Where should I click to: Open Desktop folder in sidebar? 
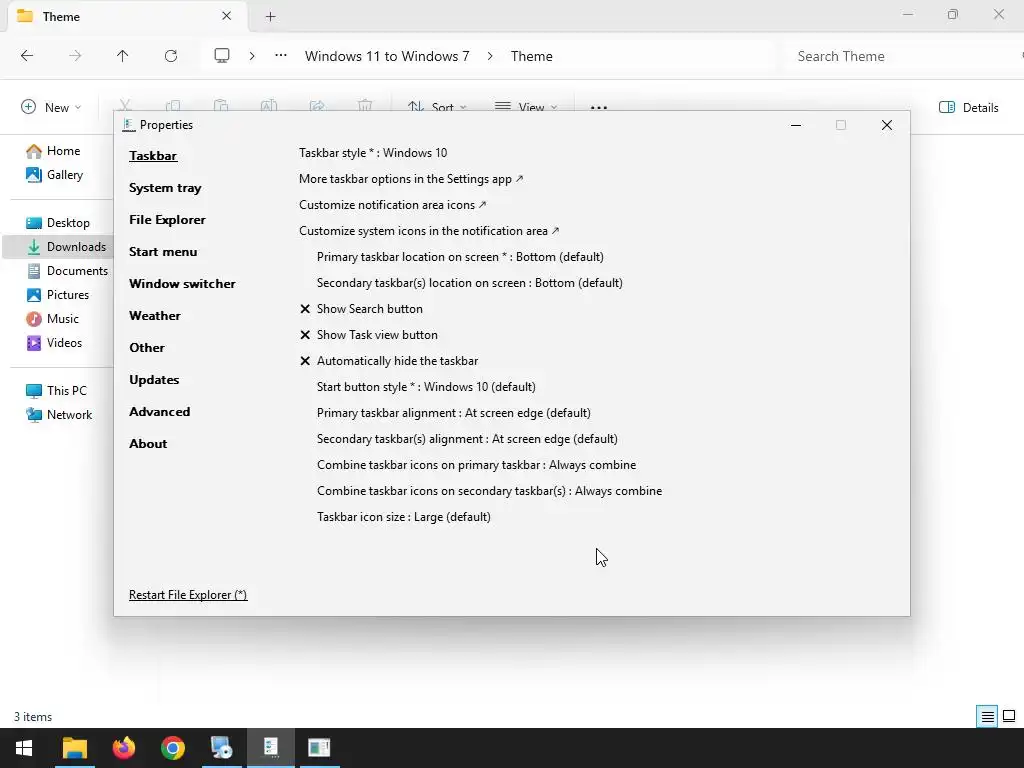click(58, 223)
